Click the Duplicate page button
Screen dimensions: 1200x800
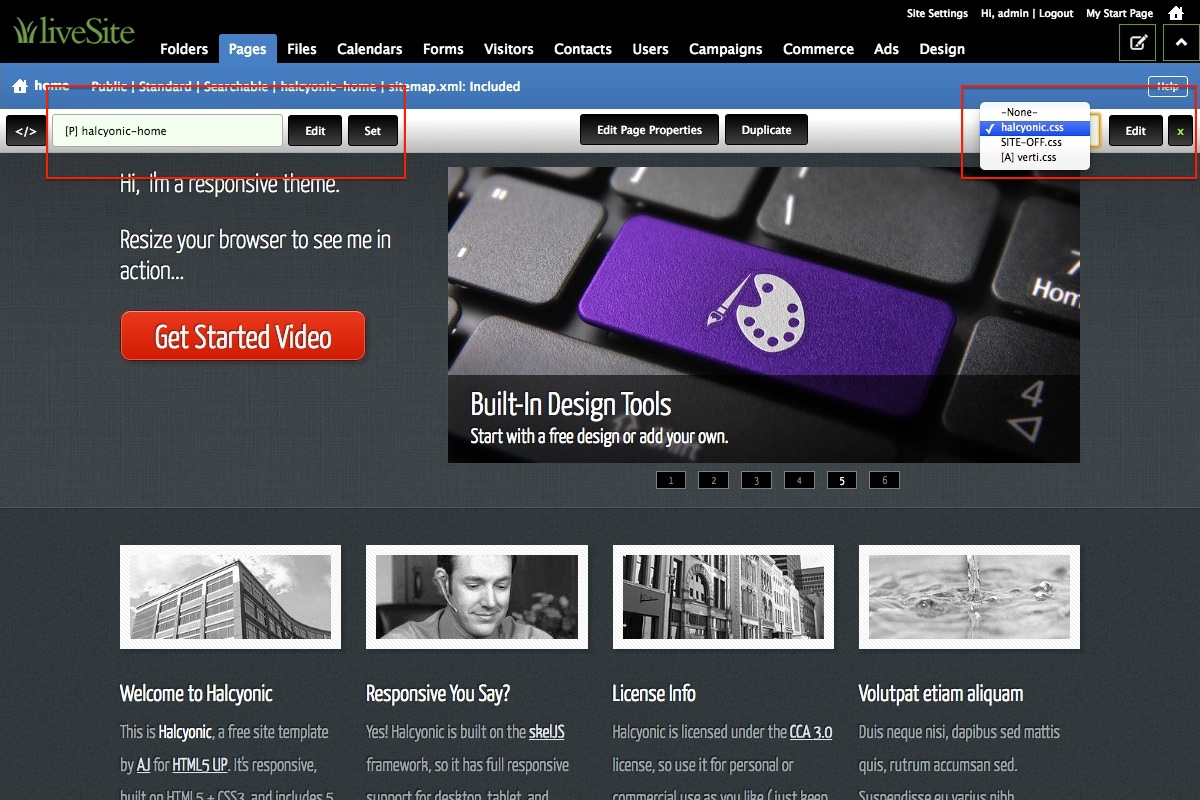[767, 130]
